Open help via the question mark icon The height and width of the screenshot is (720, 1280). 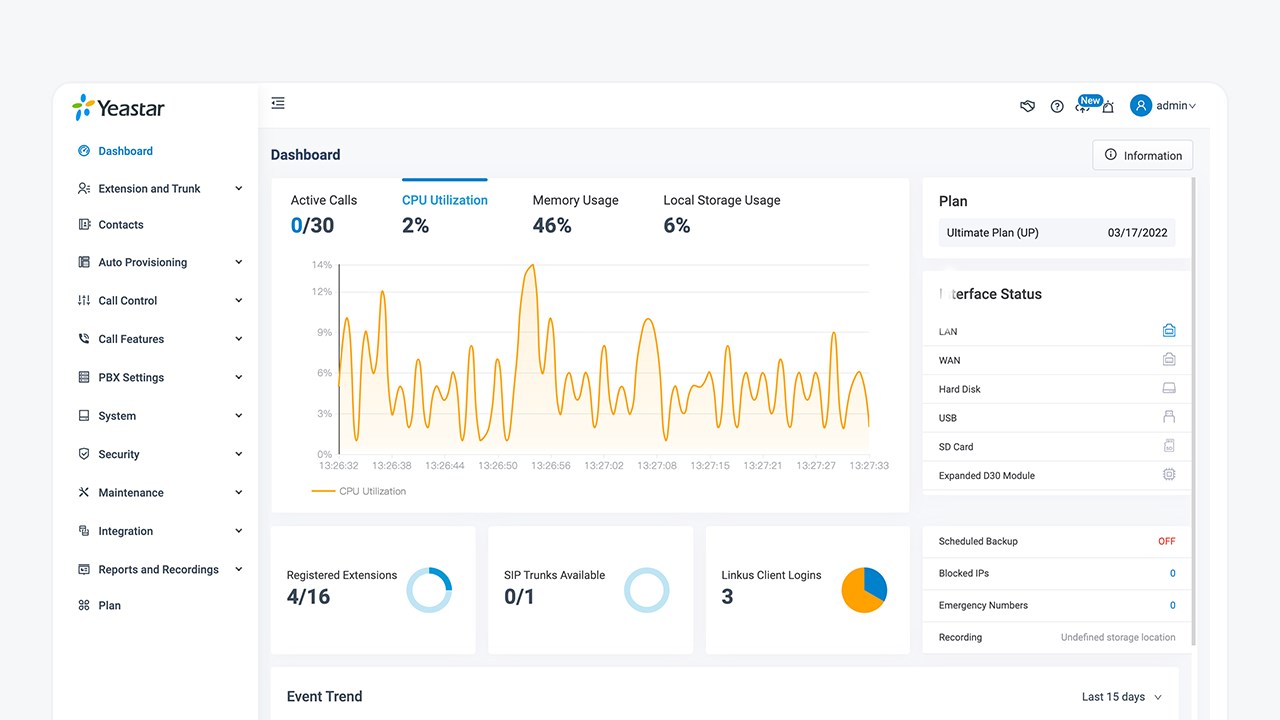(1057, 106)
